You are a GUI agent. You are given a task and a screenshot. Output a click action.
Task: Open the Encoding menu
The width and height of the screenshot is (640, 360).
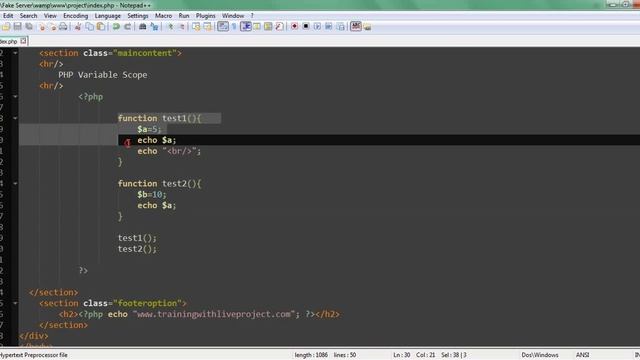click(x=76, y=16)
